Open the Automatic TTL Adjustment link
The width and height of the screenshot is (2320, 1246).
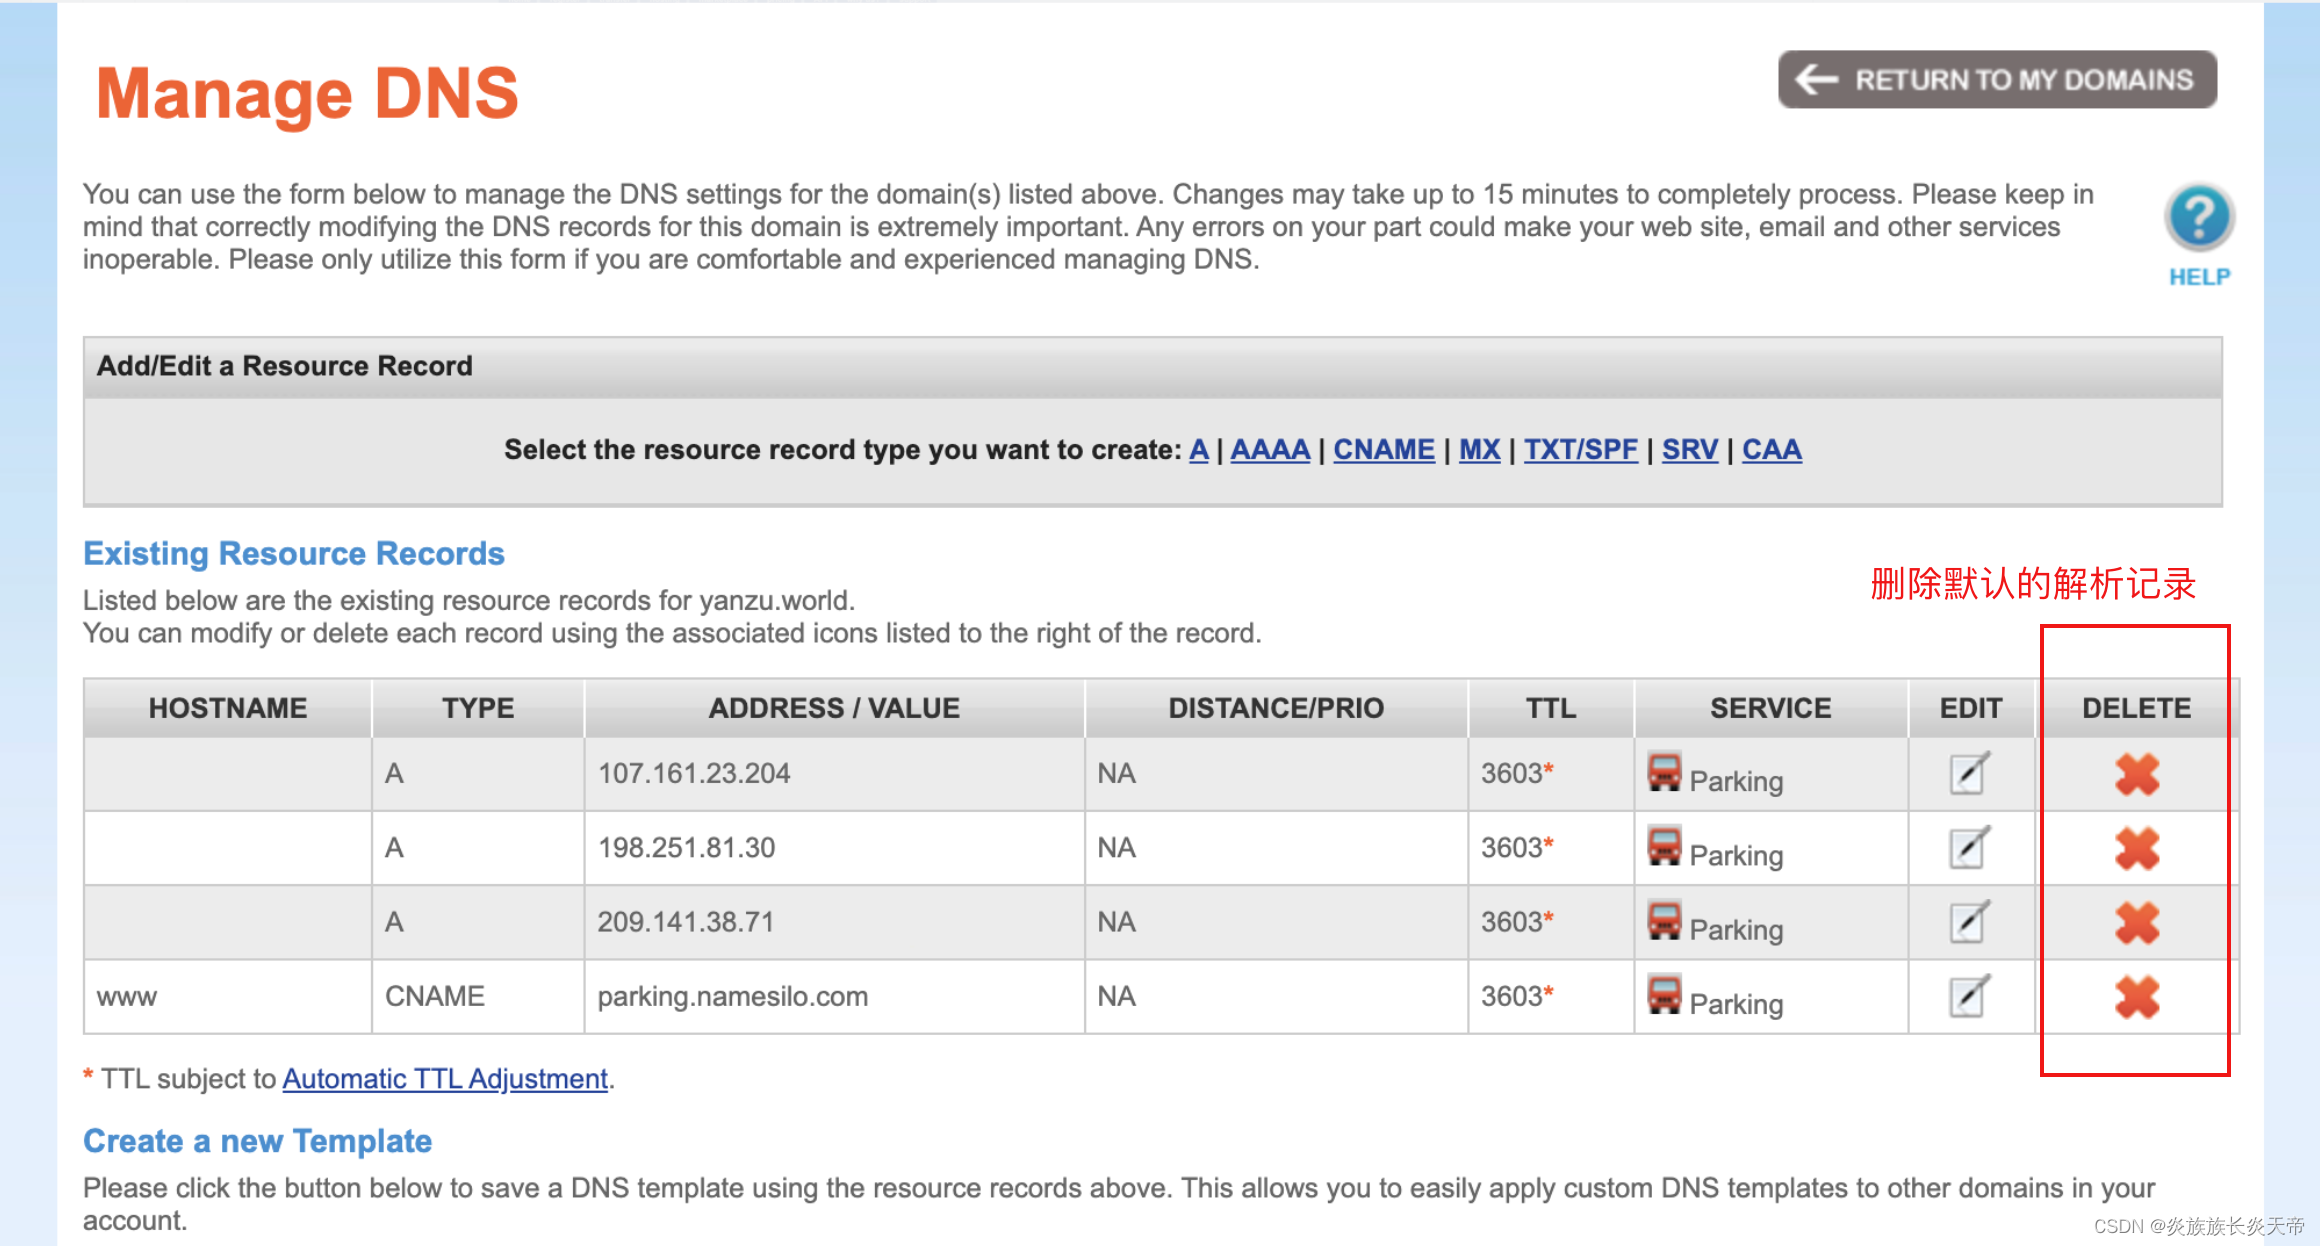pos(445,1079)
